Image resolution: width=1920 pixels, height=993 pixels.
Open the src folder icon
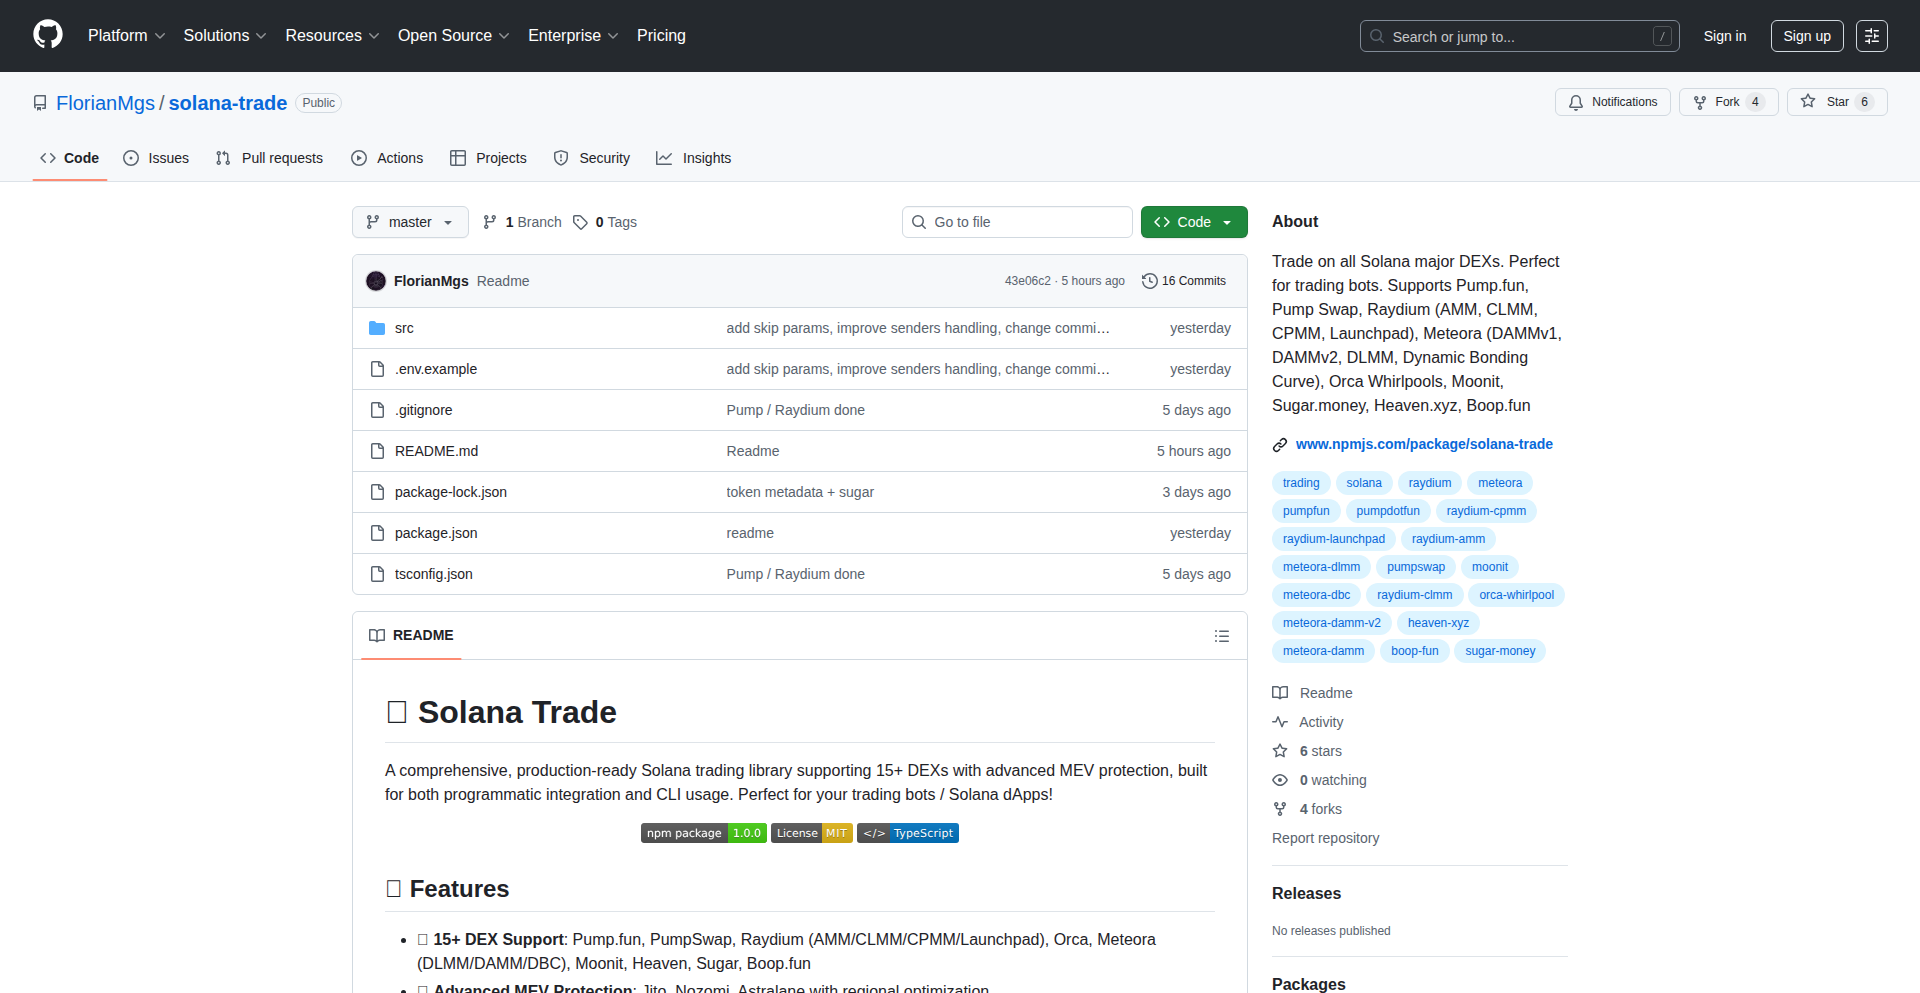coord(377,328)
